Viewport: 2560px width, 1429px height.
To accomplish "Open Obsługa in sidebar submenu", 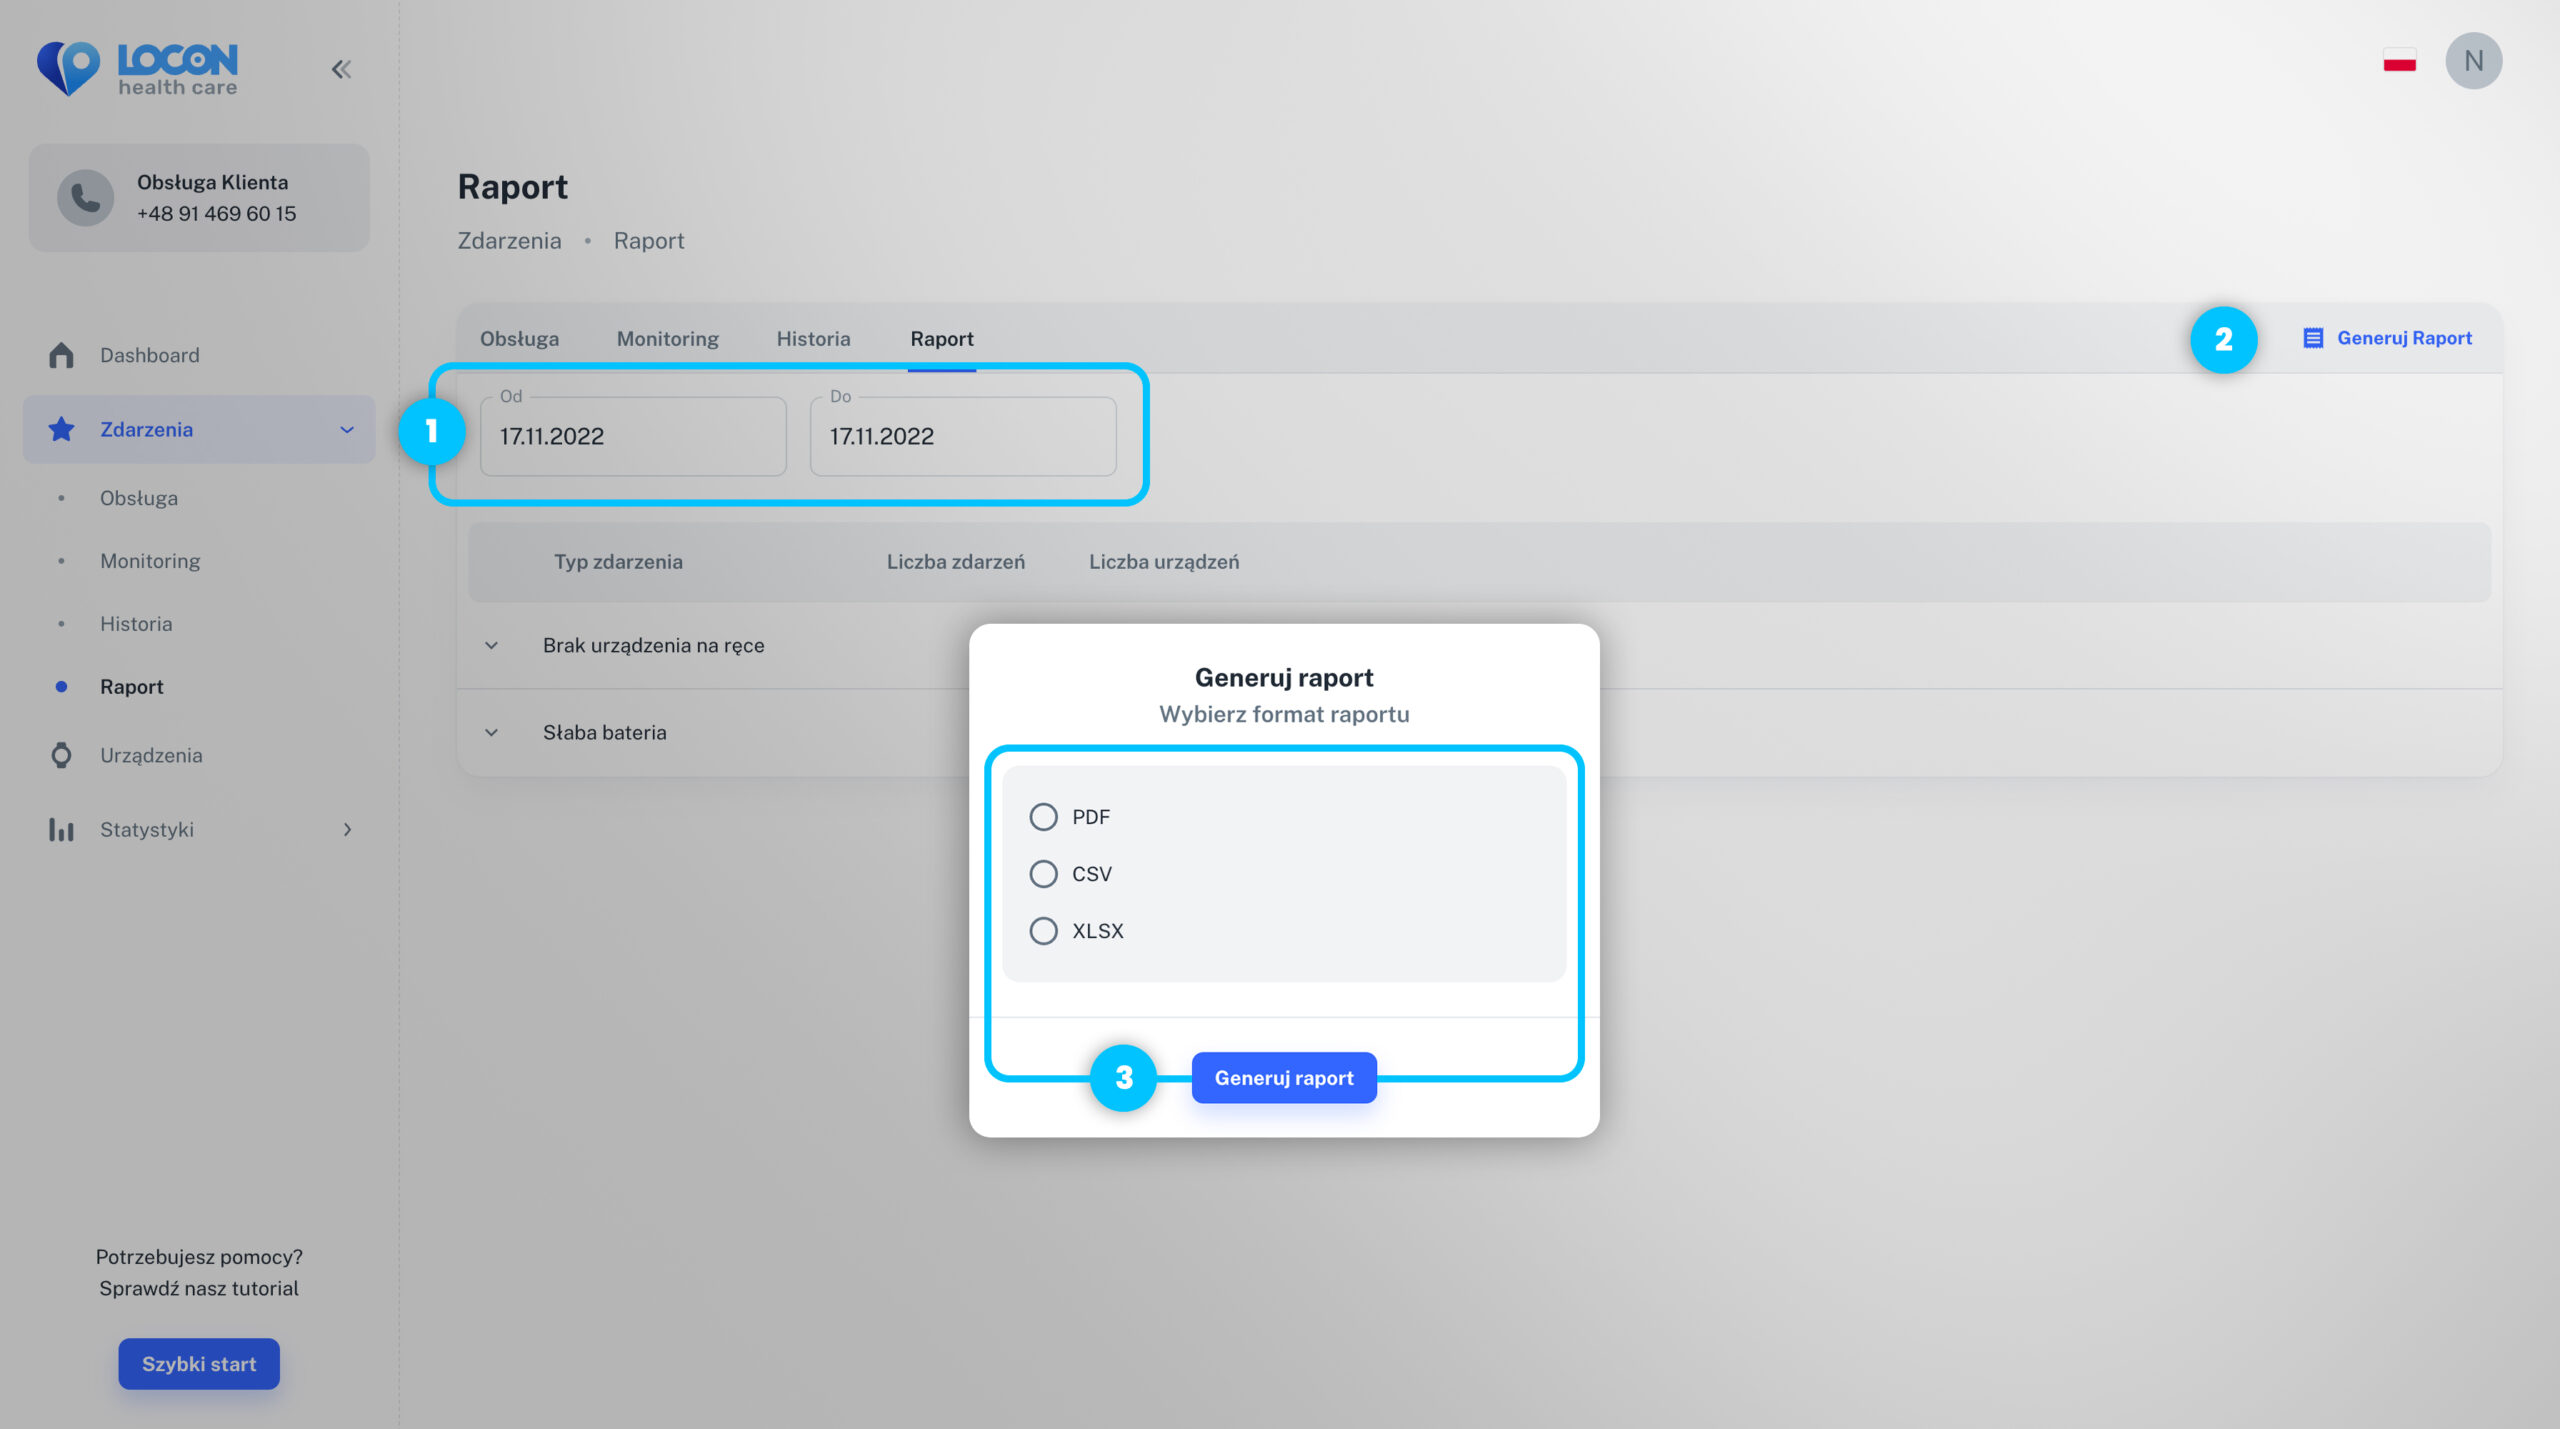I will click(x=139, y=498).
